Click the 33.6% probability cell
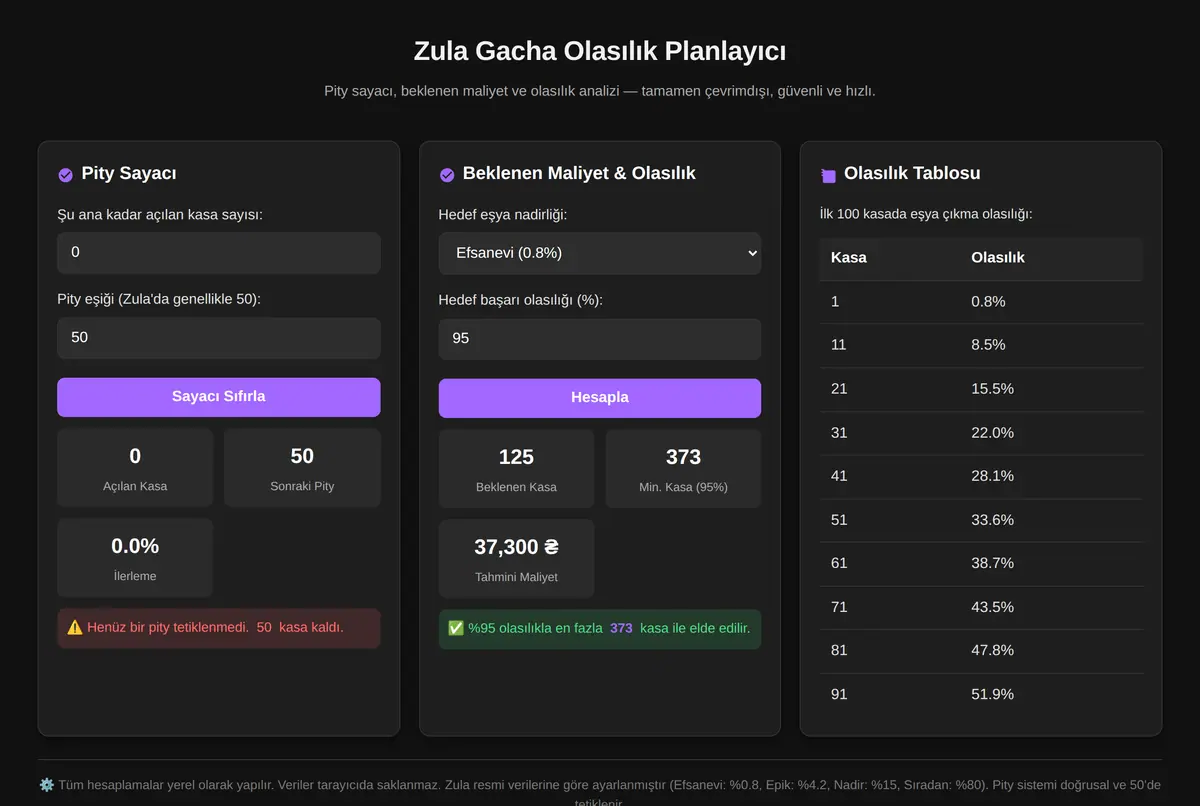The image size is (1200, 806). [1051, 520]
